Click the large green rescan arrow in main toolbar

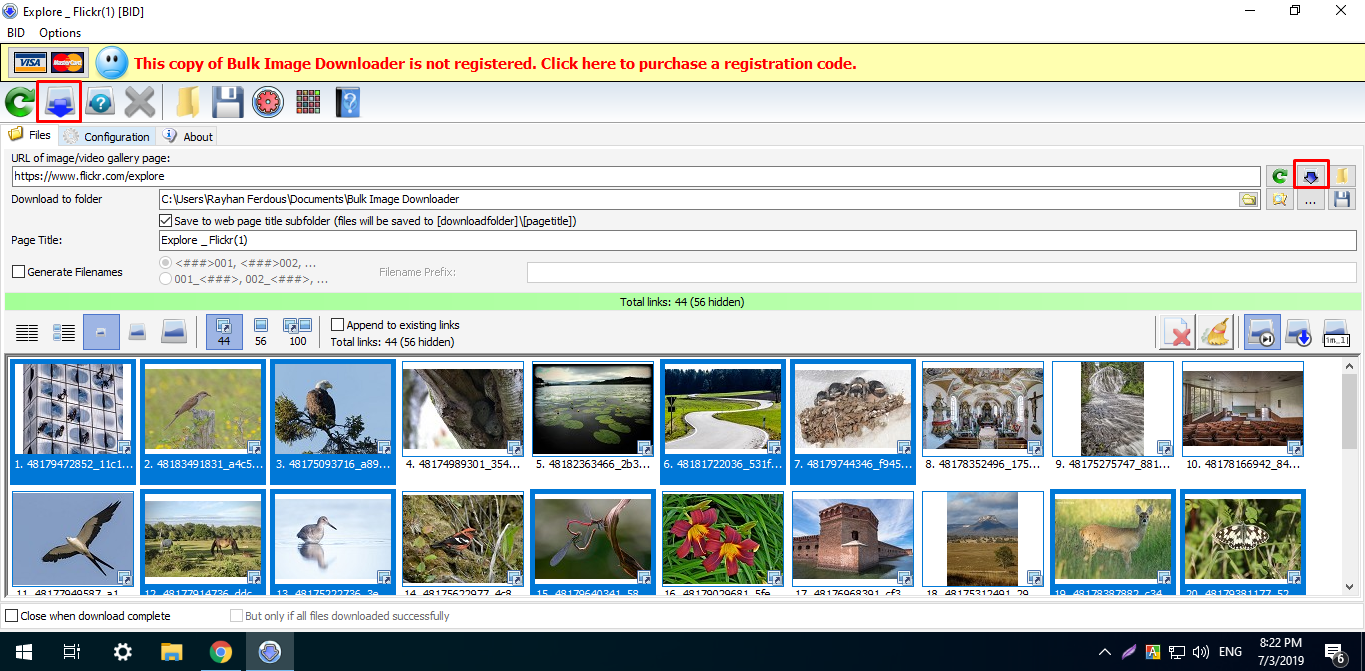19,102
